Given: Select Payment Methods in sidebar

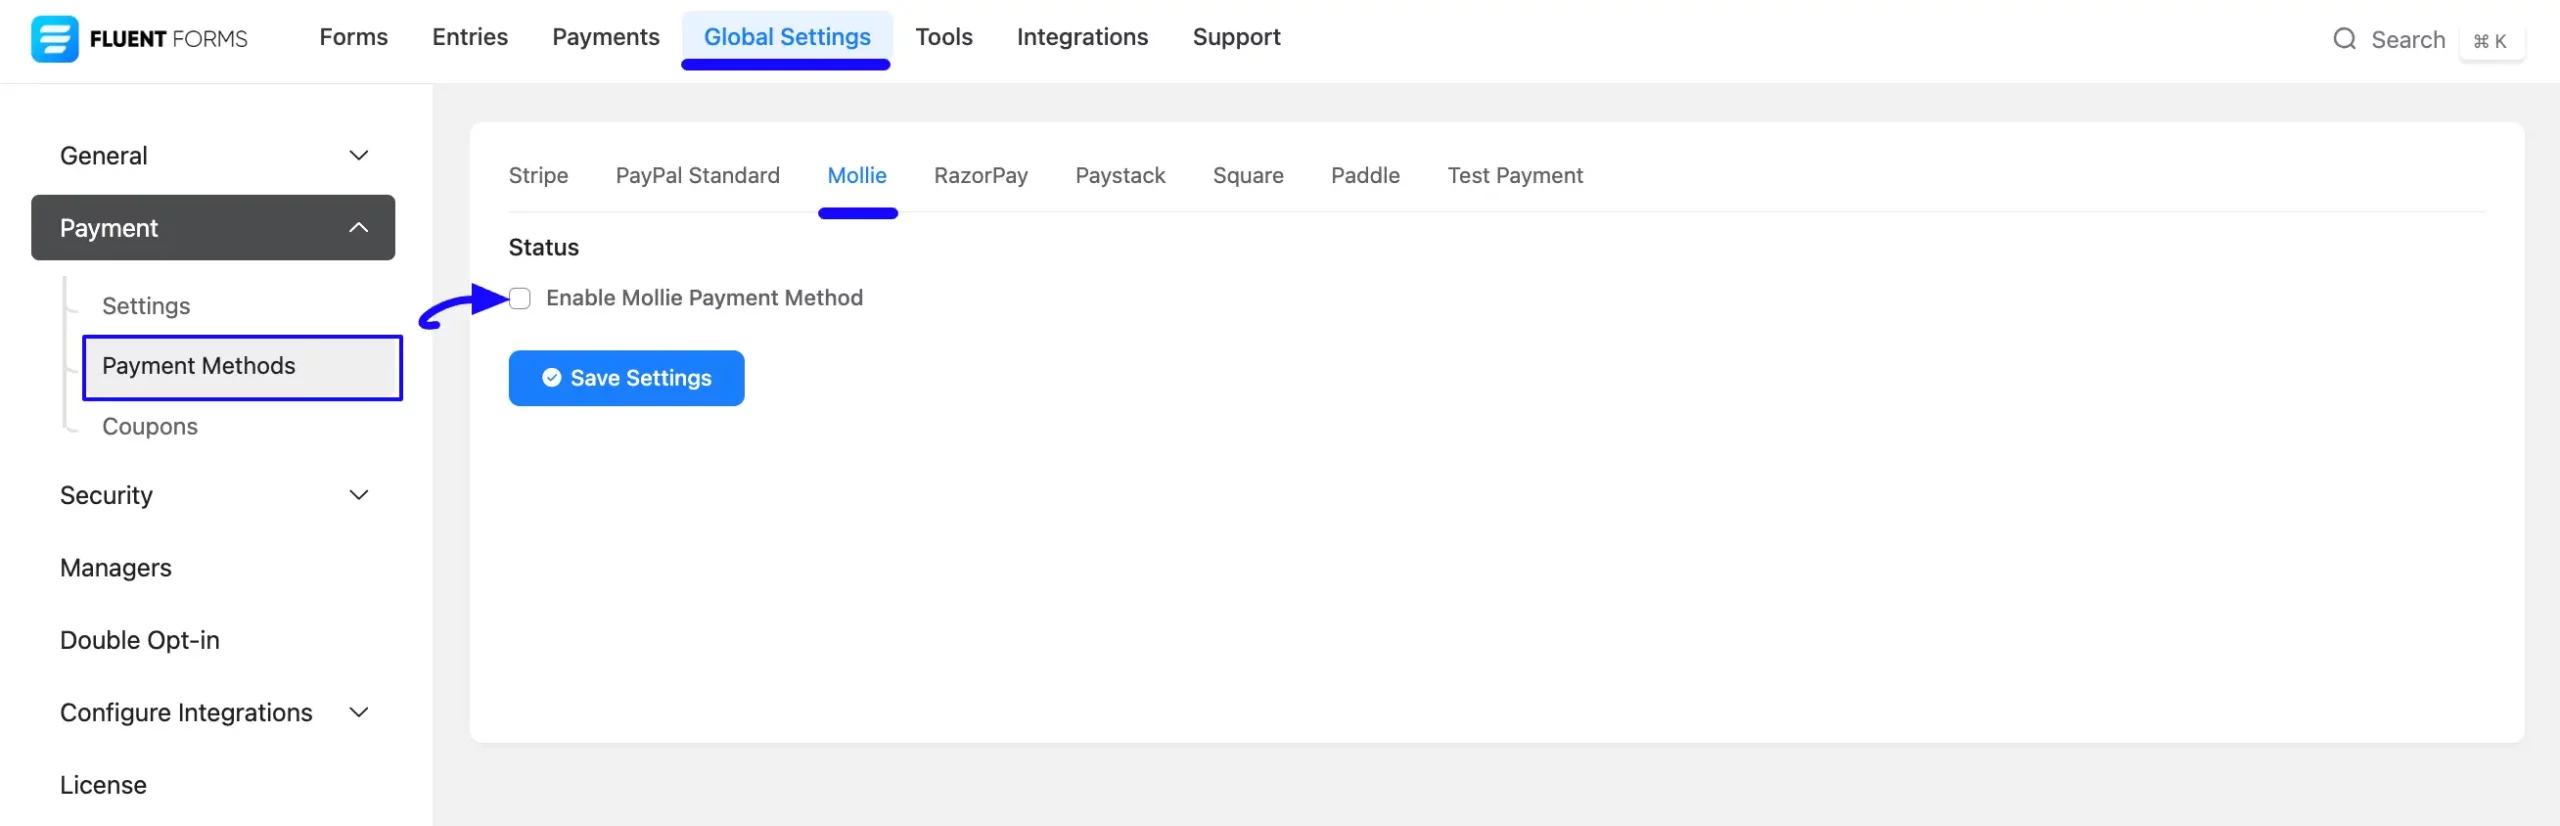Looking at the screenshot, I should click(243, 367).
